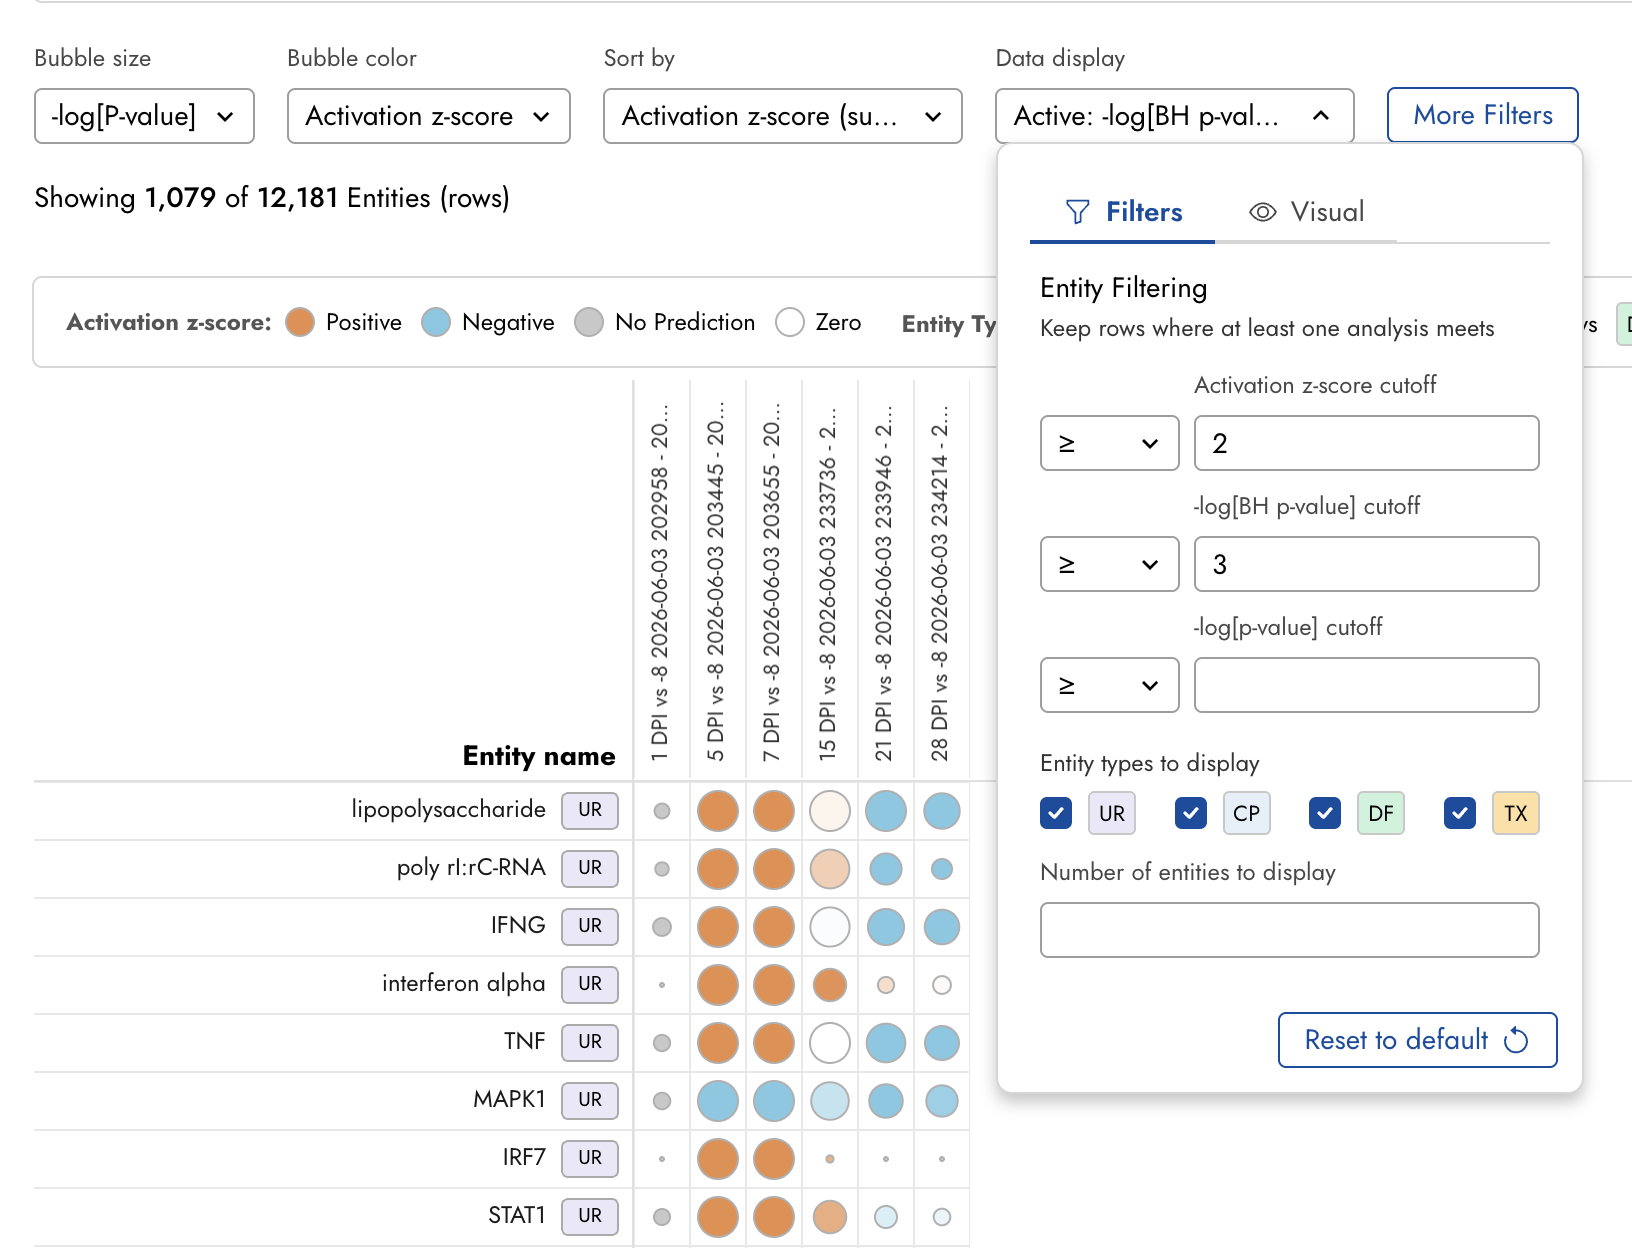This screenshot has height=1248, width=1632.
Task: Click the Reset to default button
Action: [x=1417, y=1040]
